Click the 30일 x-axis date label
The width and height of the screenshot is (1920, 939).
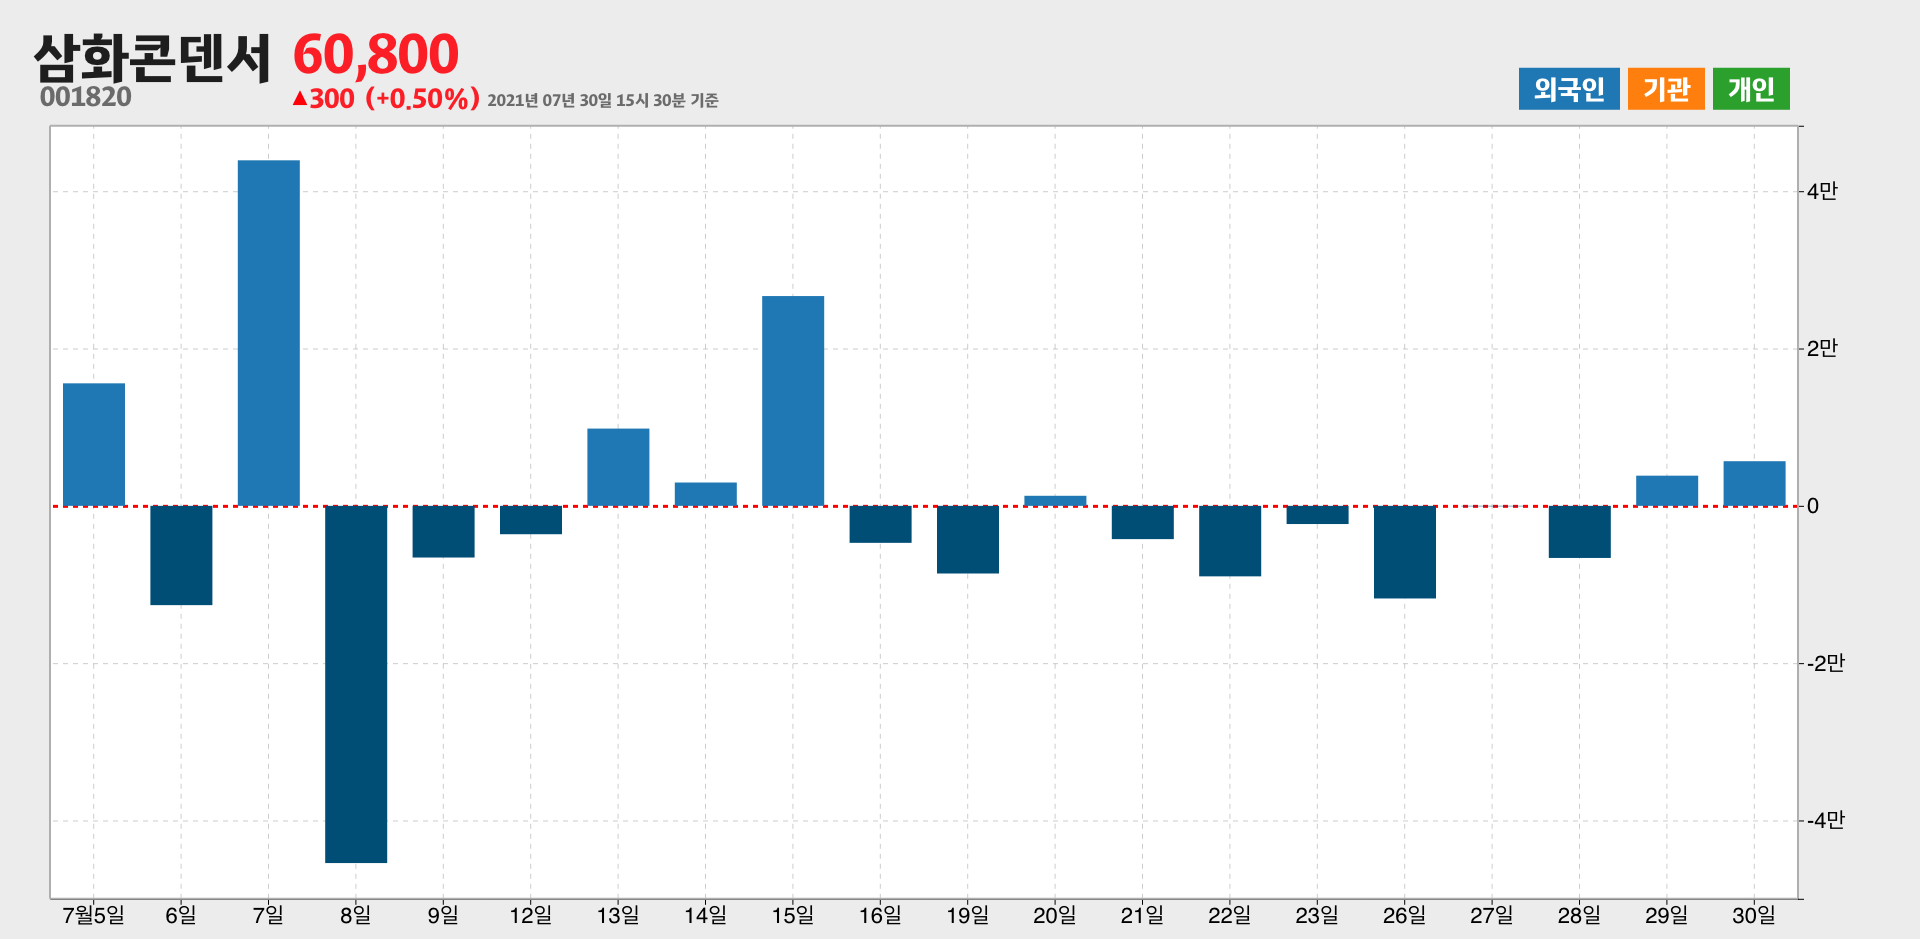(x=1754, y=915)
